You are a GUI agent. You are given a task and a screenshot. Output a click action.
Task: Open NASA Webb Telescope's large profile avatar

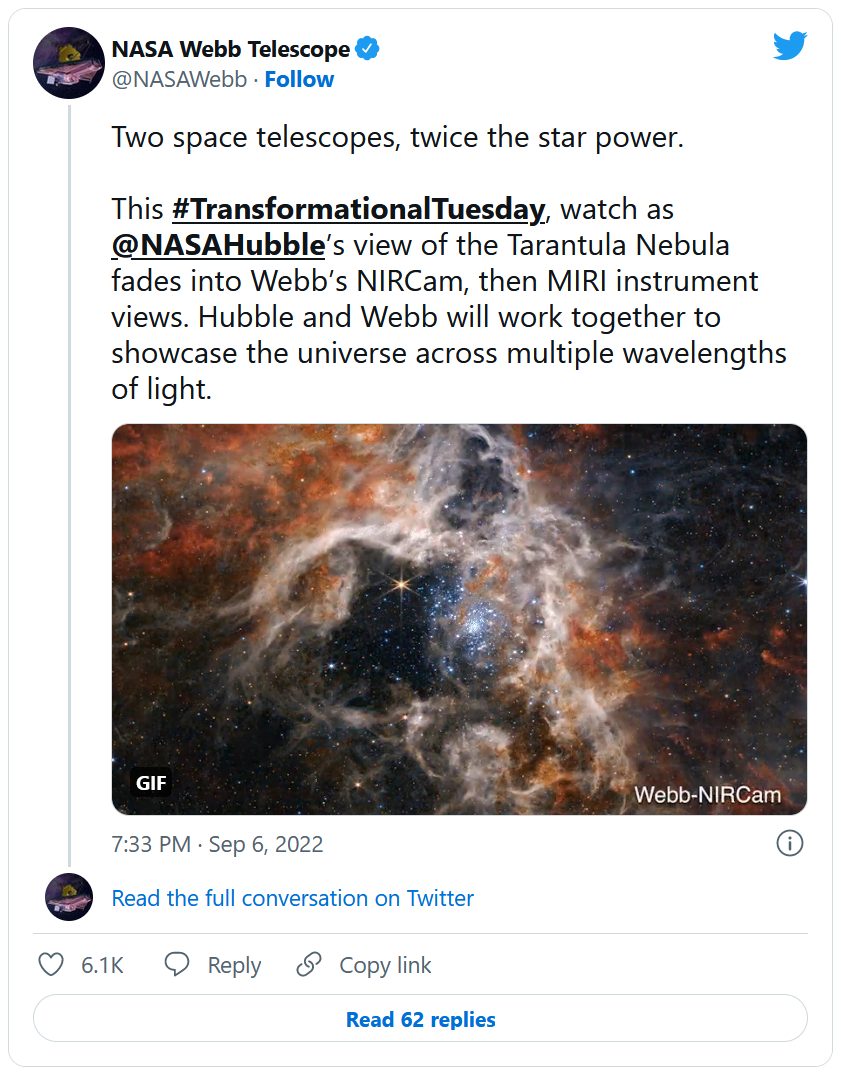click(69, 63)
